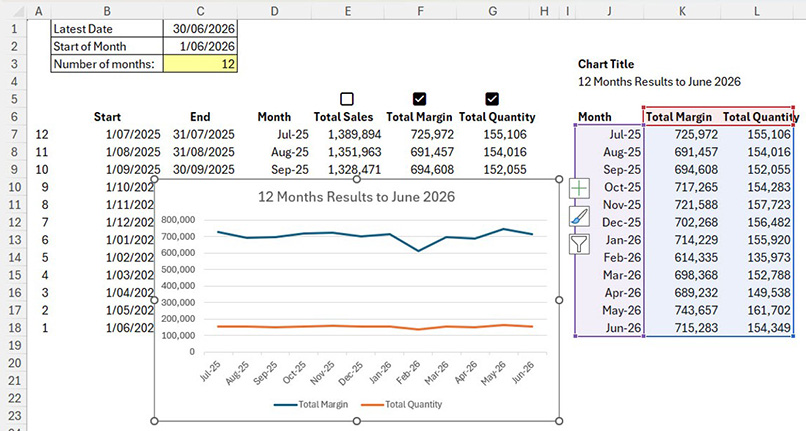Click the cell reading 12 Months Results to June 2026

tap(660, 81)
